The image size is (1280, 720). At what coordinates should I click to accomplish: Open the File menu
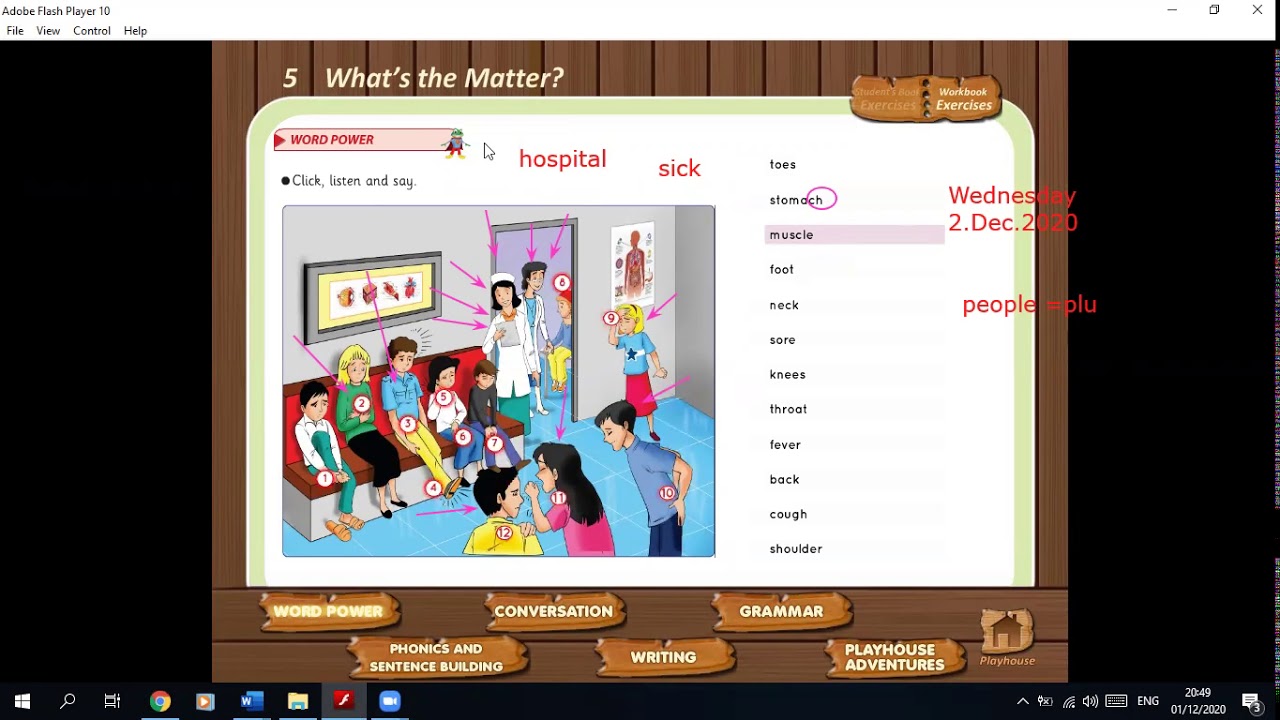click(x=15, y=31)
